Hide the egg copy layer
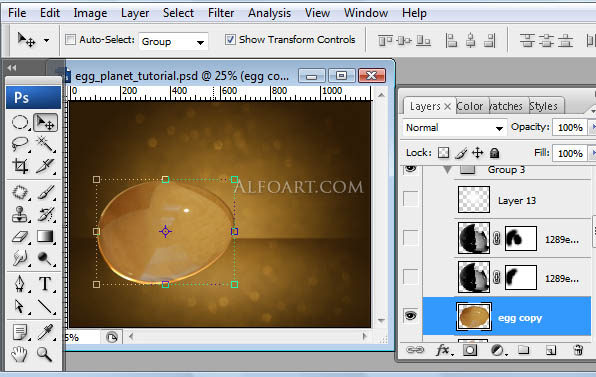This screenshot has width=596, height=377. [x=410, y=315]
